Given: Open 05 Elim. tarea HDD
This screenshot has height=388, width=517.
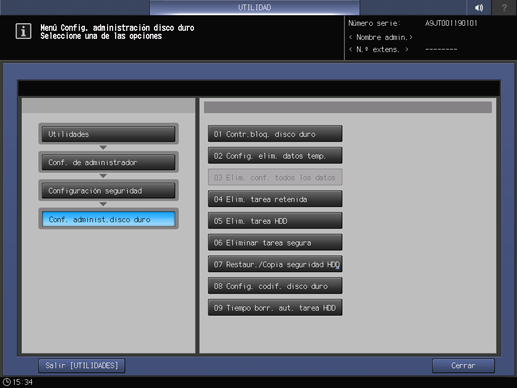Looking at the screenshot, I should [275, 221].
